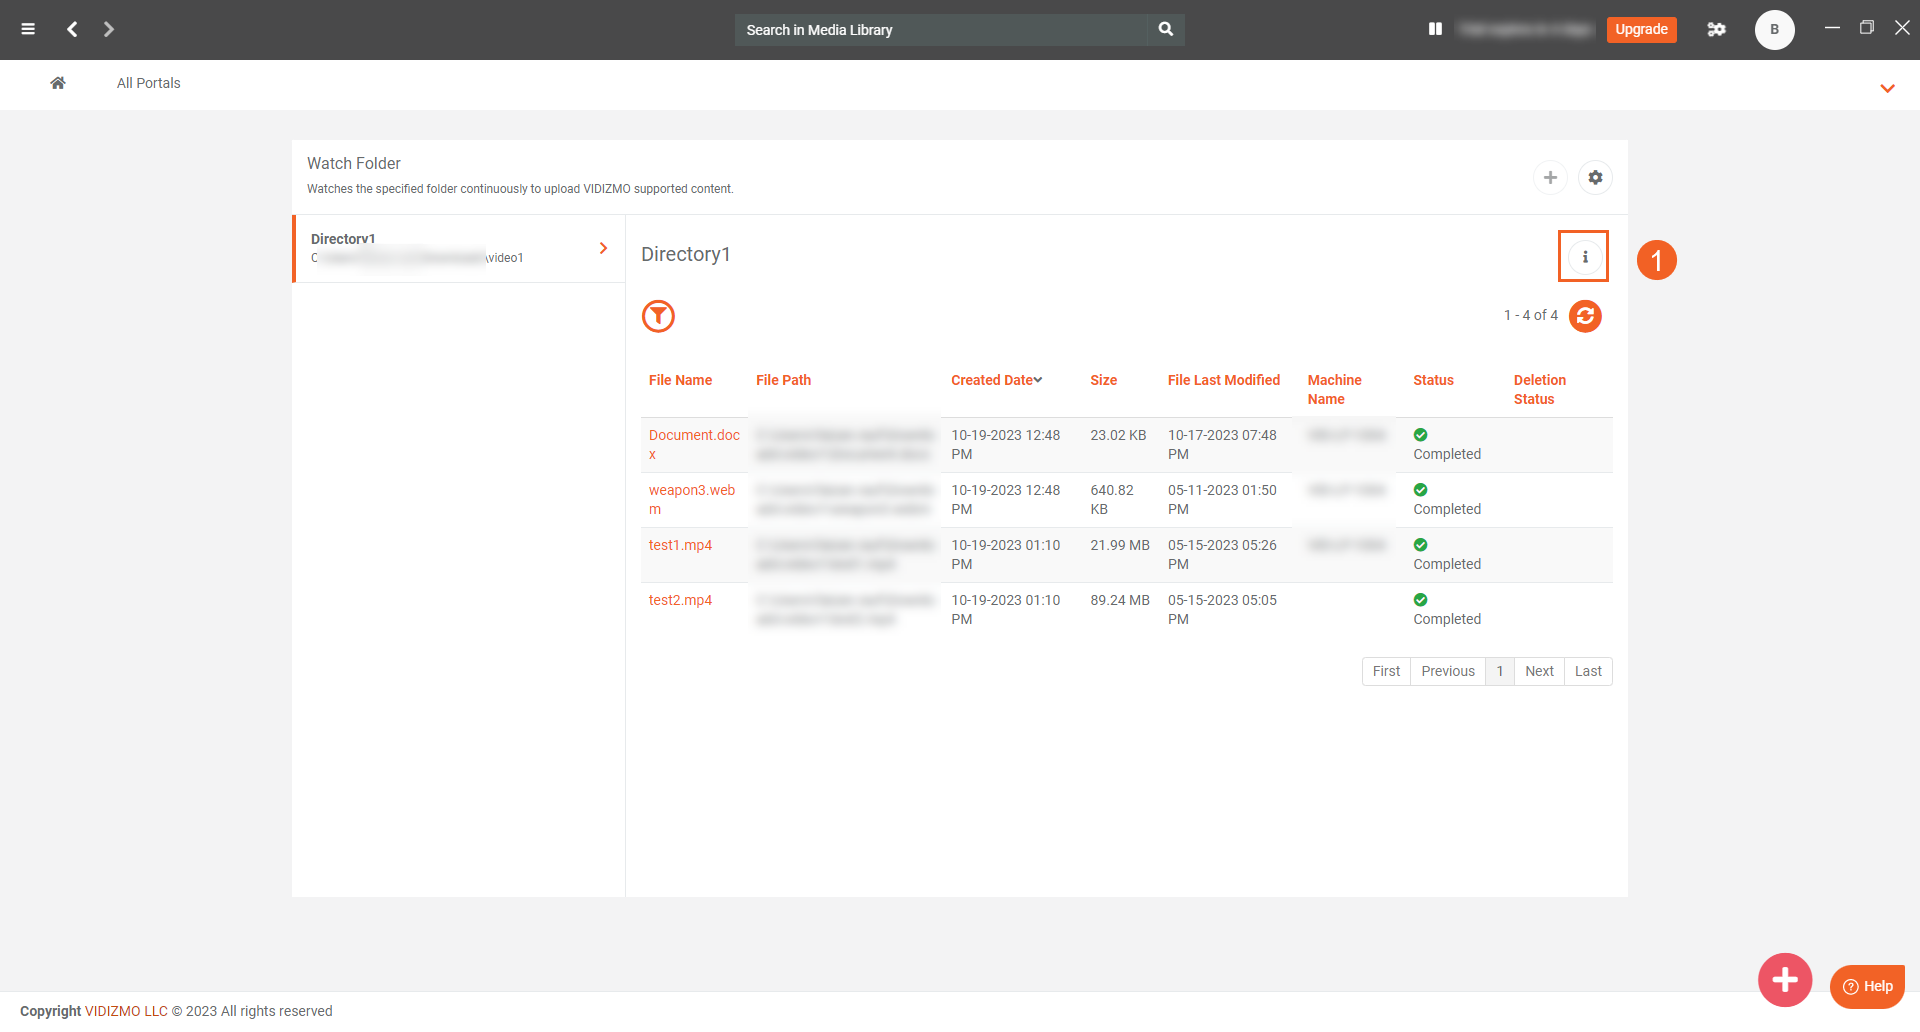The image size is (1920, 1032).
Task: Open All Portals tab
Action: tap(148, 83)
